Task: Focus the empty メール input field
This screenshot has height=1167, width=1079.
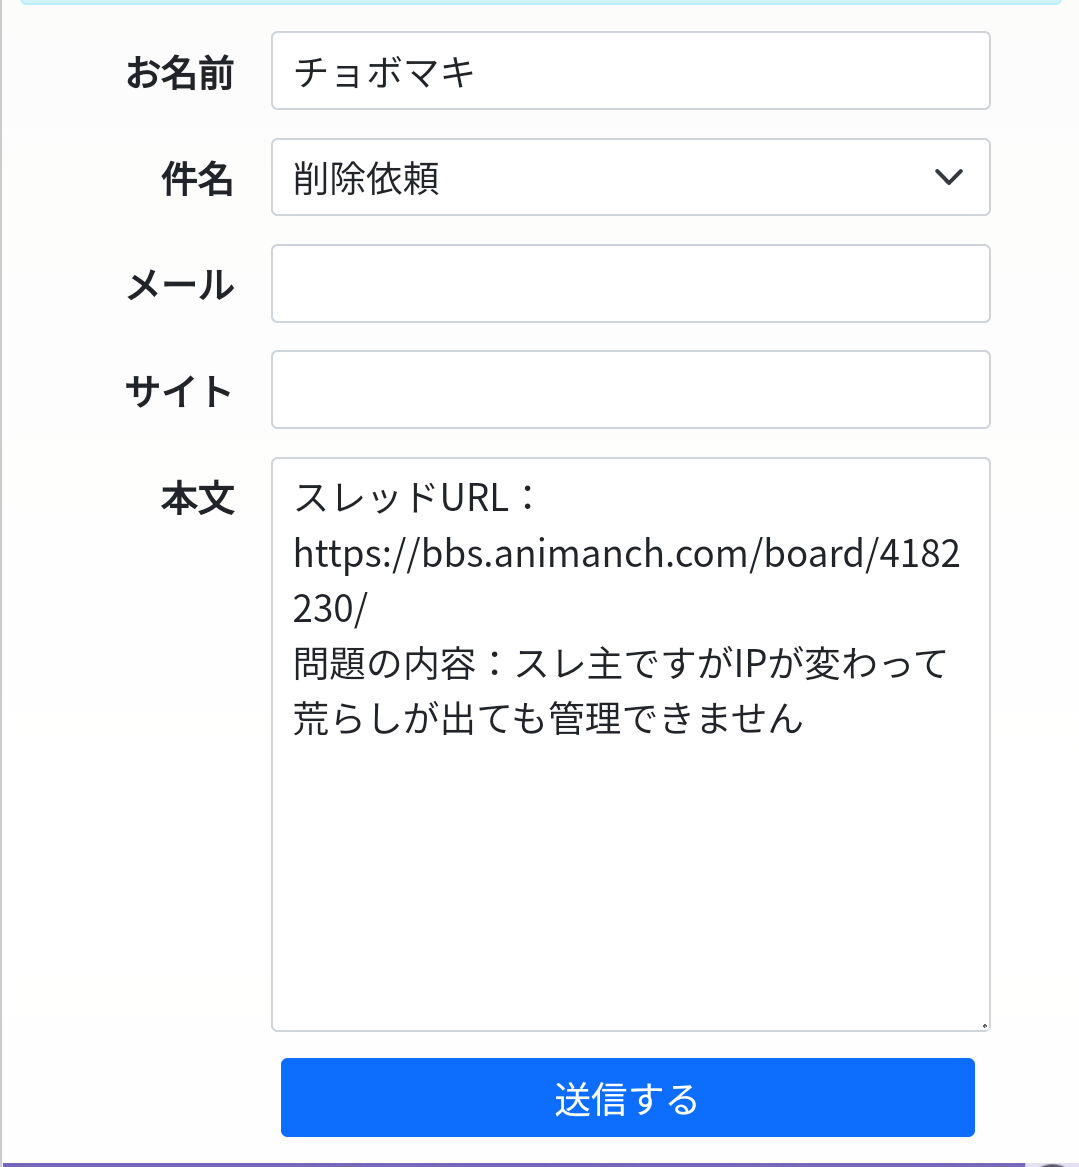Action: point(630,284)
